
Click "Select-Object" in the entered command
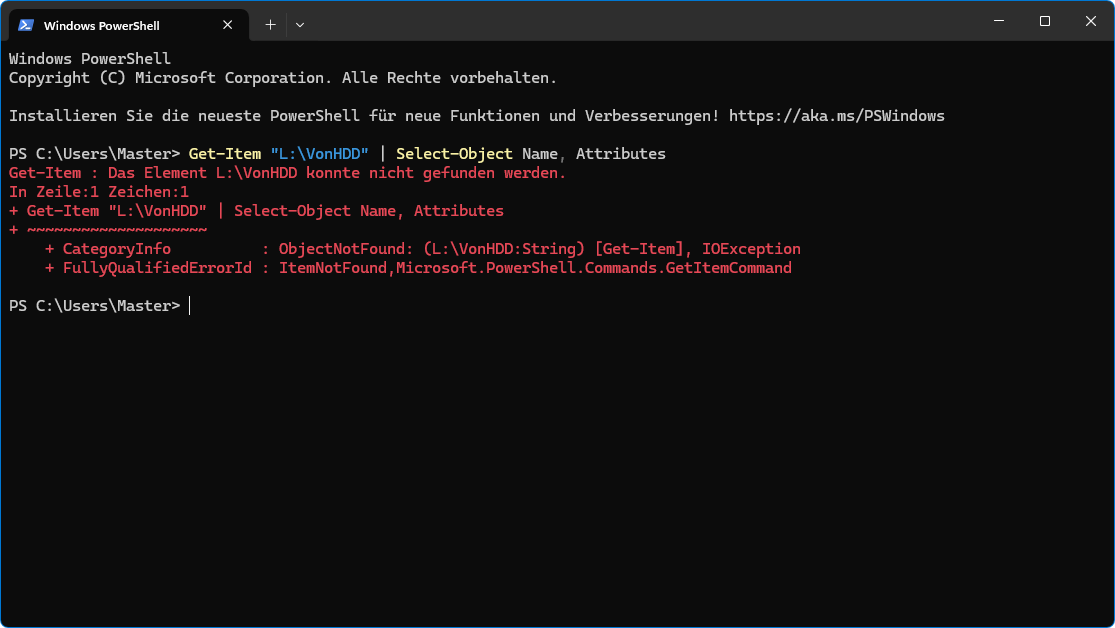tap(454, 154)
